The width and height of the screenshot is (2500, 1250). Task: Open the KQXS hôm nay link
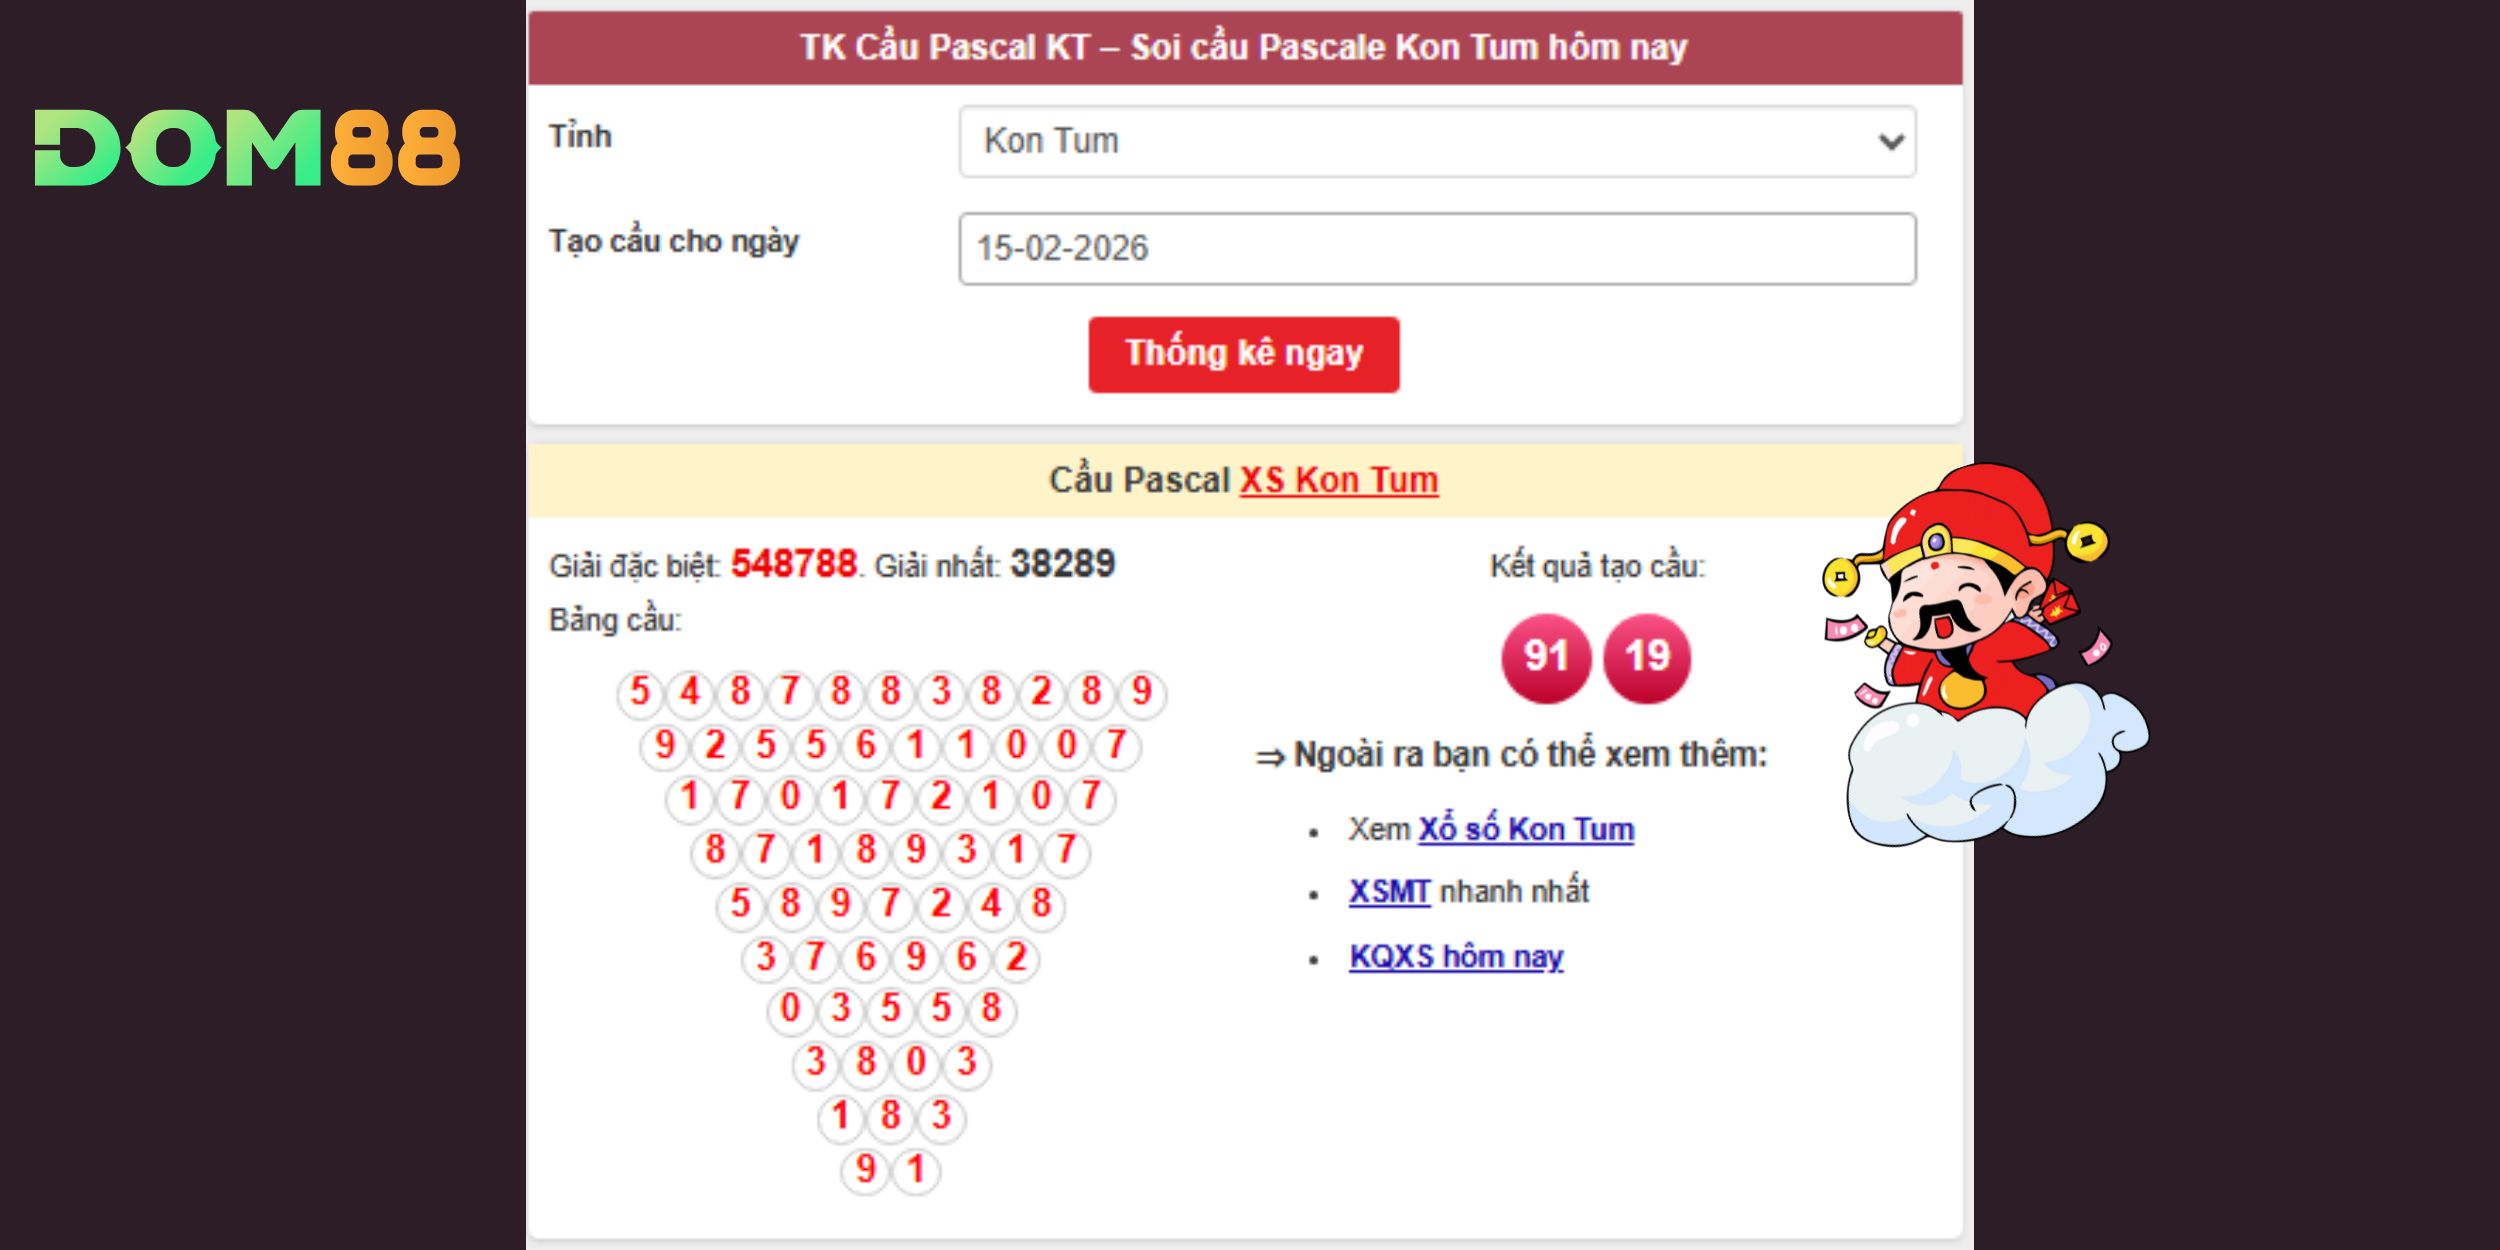[1456, 956]
